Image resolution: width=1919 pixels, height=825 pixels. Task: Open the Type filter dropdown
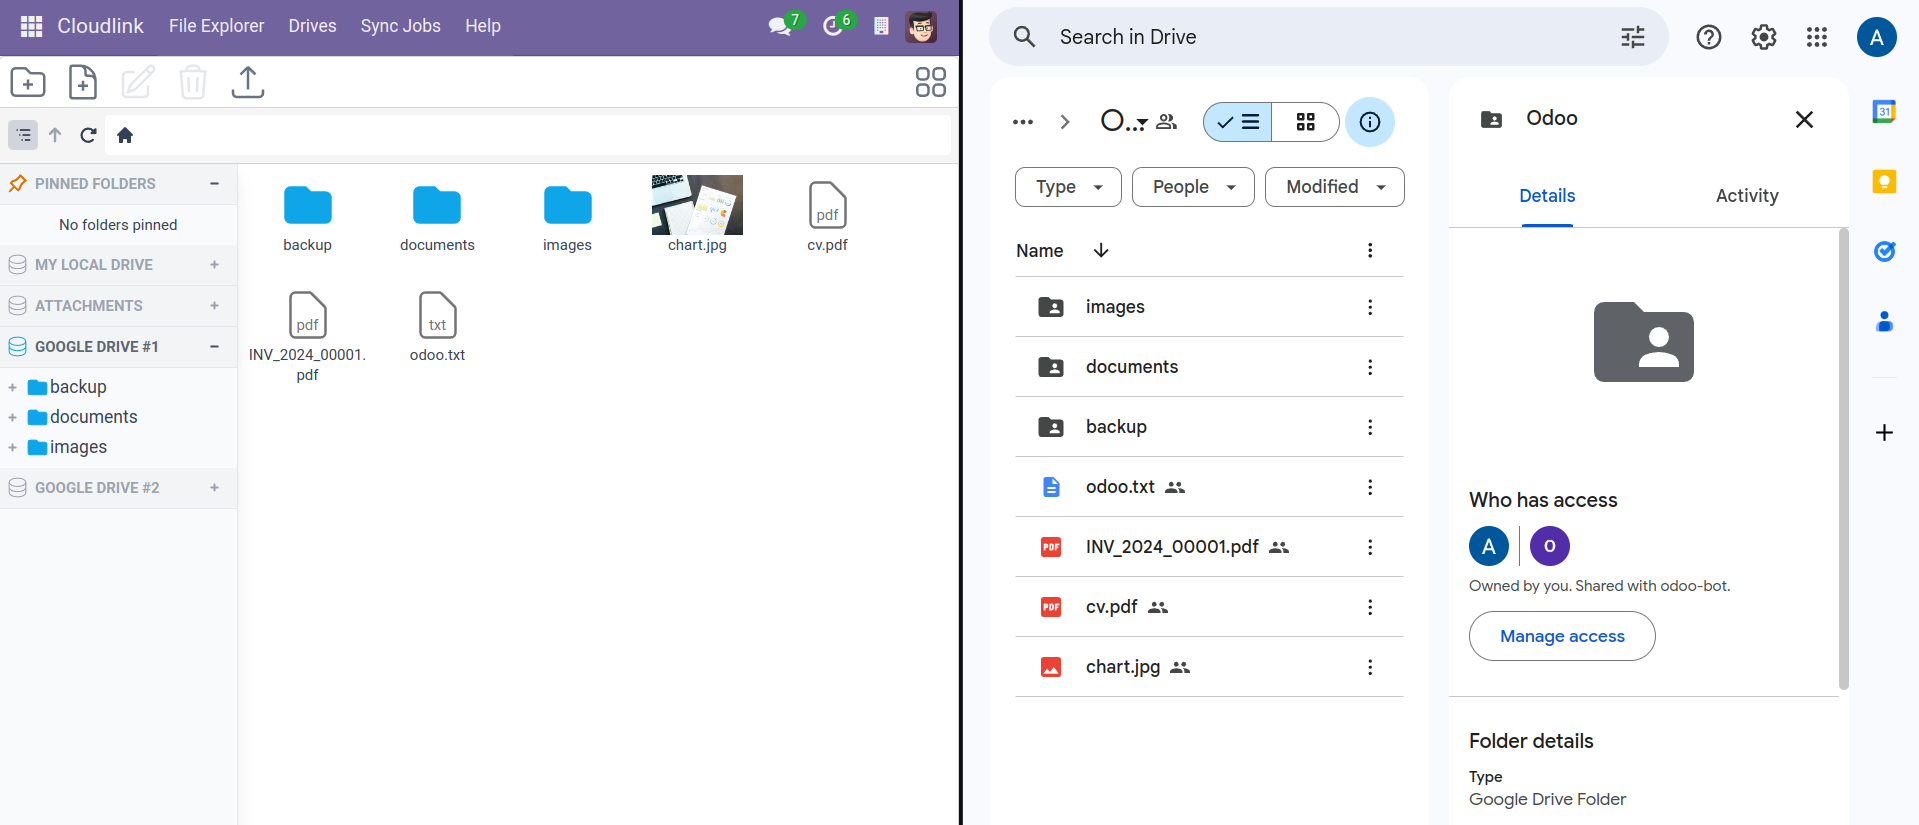(1068, 187)
